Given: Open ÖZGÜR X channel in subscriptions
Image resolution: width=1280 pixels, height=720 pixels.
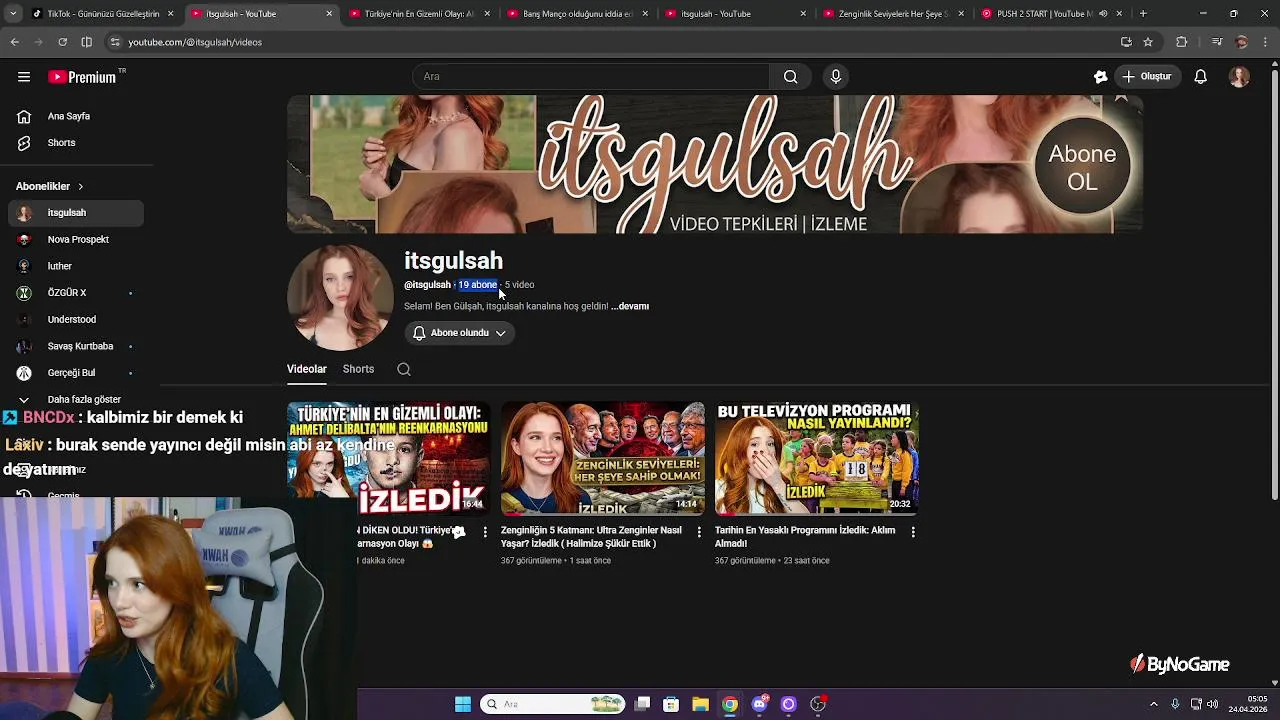Looking at the screenshot, I should [x=76, y=293].
